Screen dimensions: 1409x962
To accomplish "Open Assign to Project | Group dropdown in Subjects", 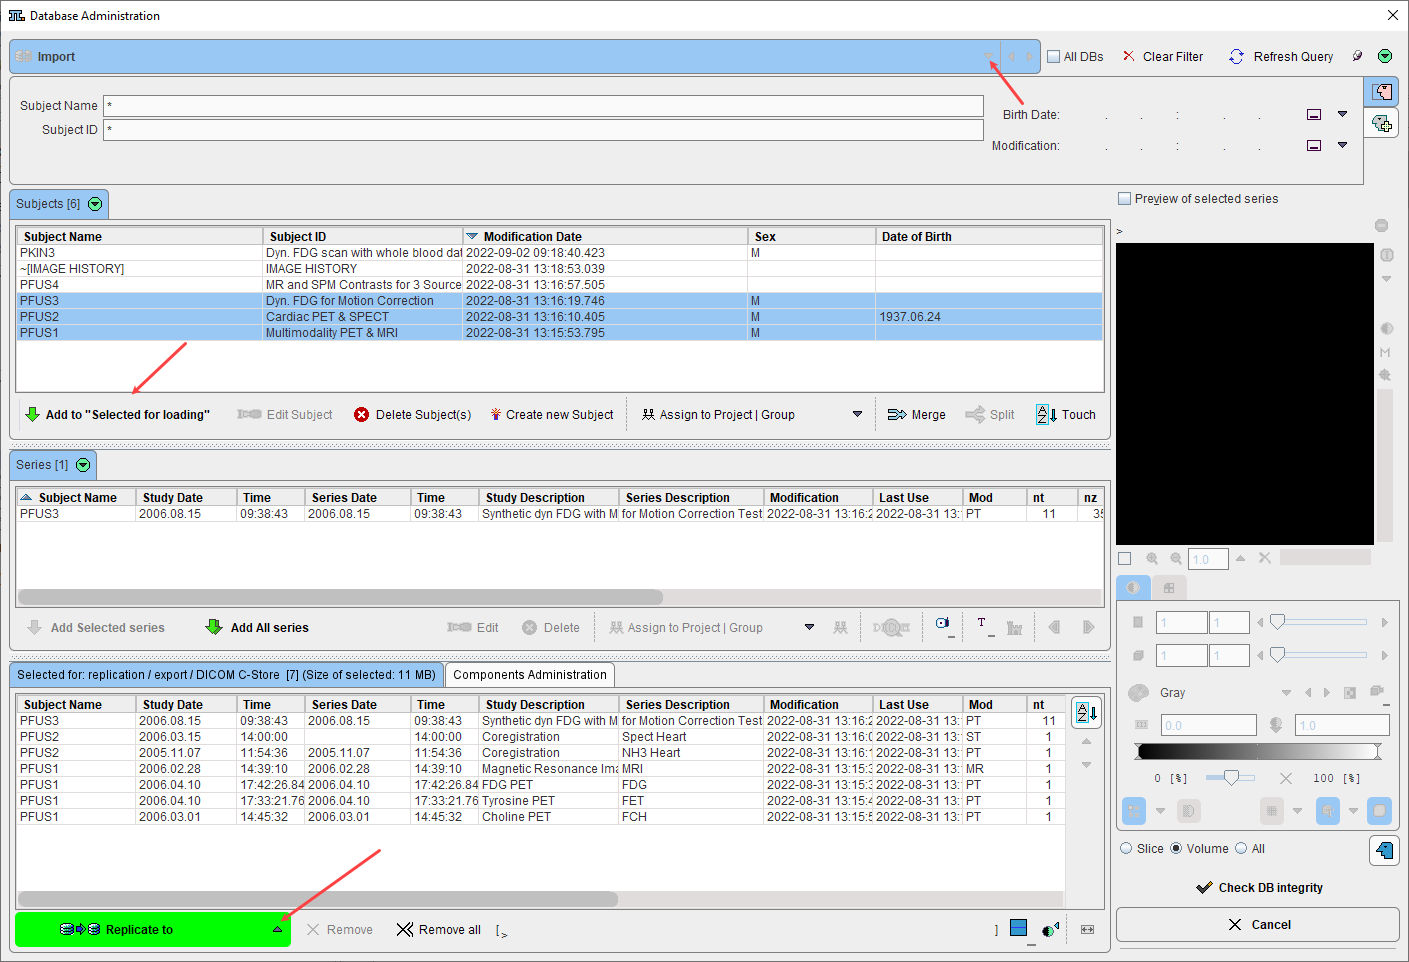I will (x=857, y=415).
